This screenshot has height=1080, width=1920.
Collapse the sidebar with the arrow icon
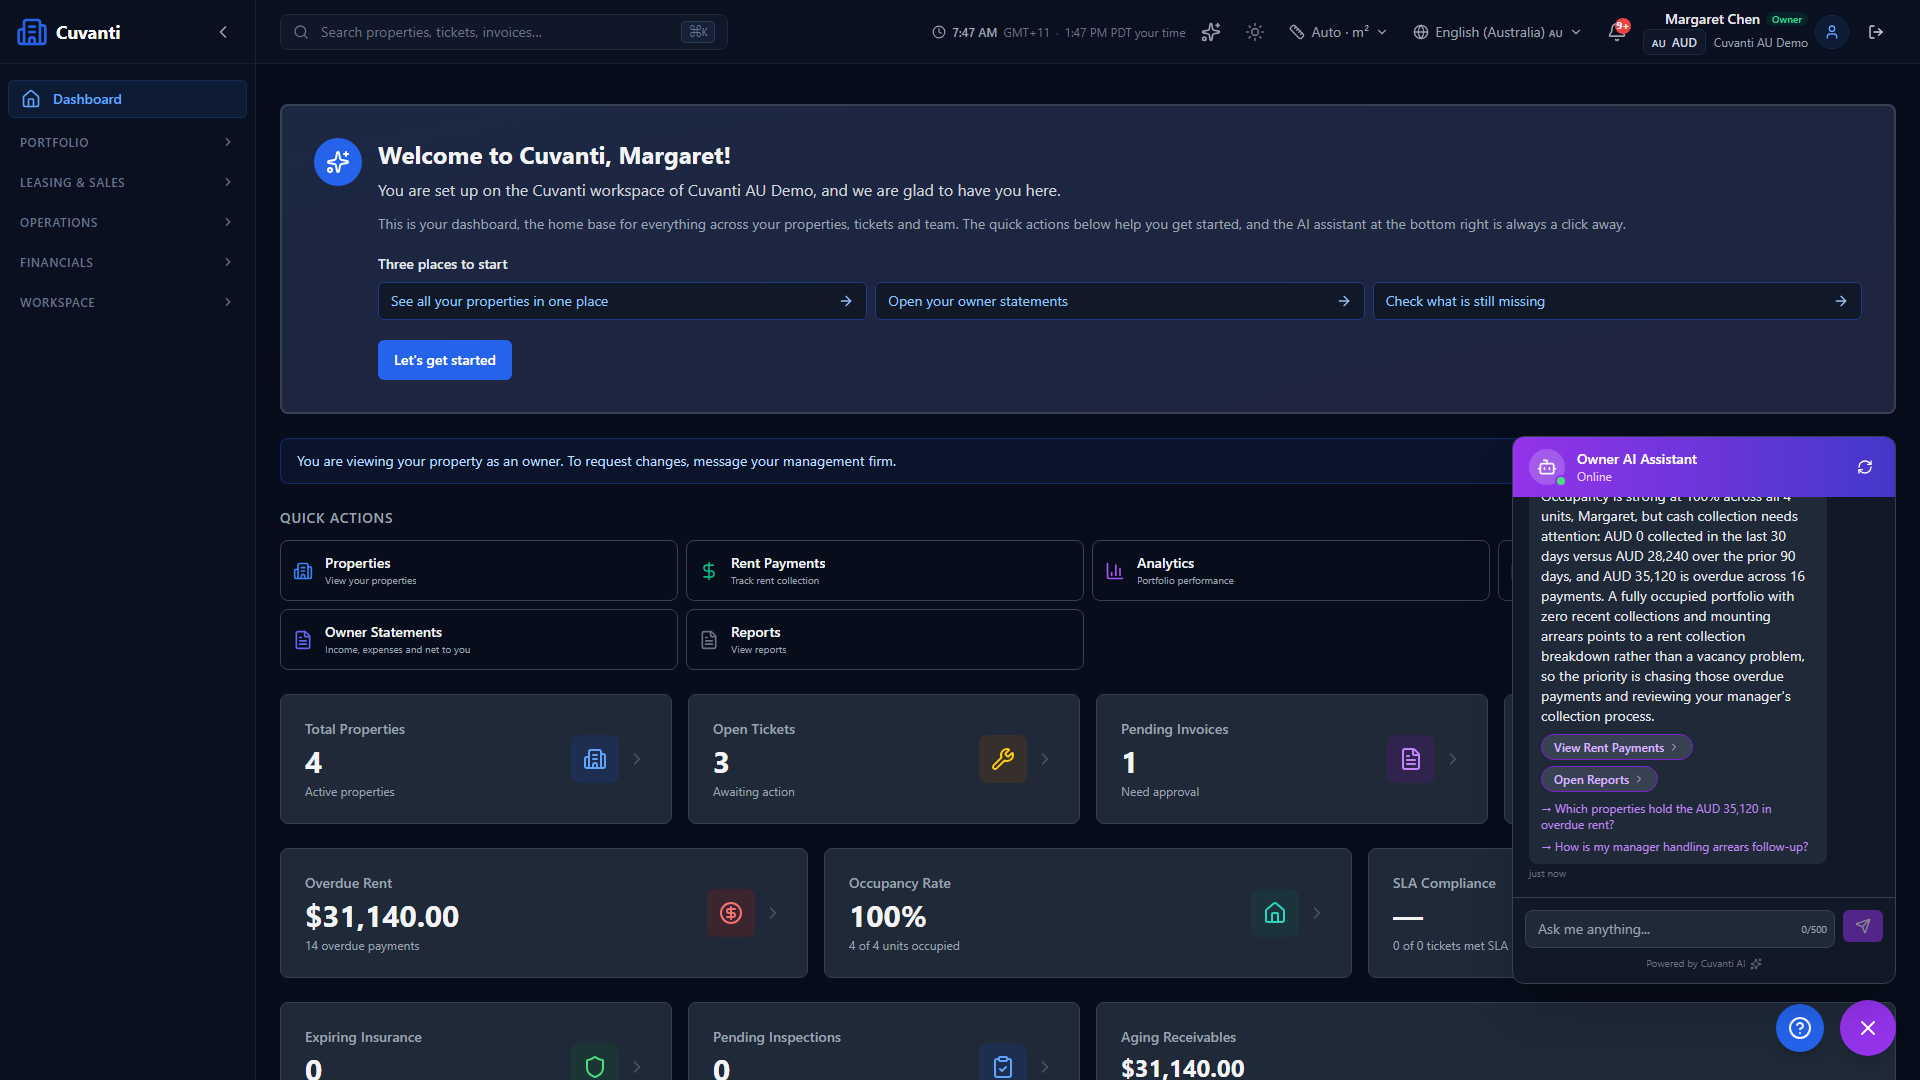[x=223, y=32]
